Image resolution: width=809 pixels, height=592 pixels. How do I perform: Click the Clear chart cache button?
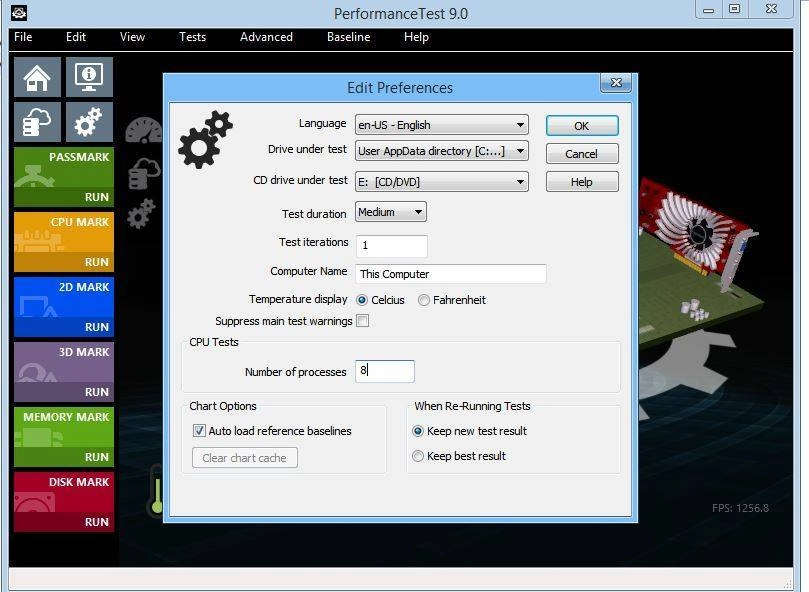pyautogui.click(x=245, y=458)
